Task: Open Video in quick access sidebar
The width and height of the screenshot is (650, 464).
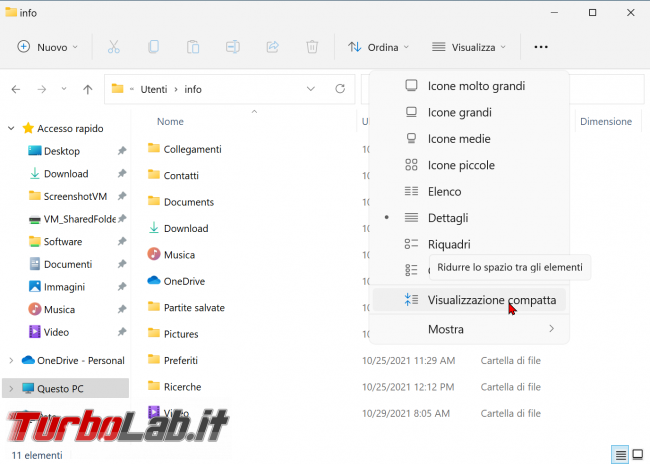Action: [56, 332]
